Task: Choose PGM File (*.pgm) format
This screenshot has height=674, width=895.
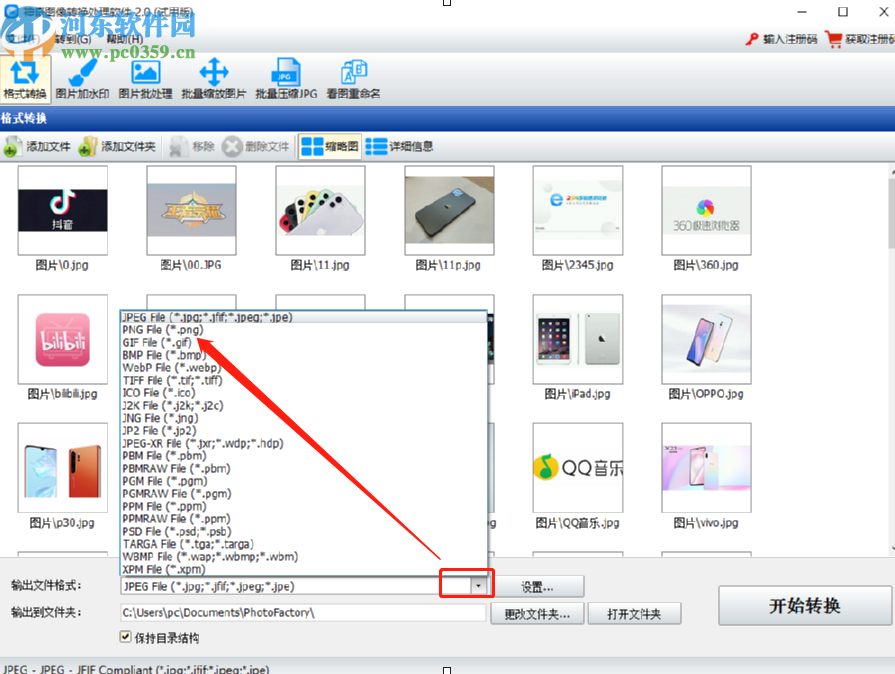Action: click(x=304, y=481)
